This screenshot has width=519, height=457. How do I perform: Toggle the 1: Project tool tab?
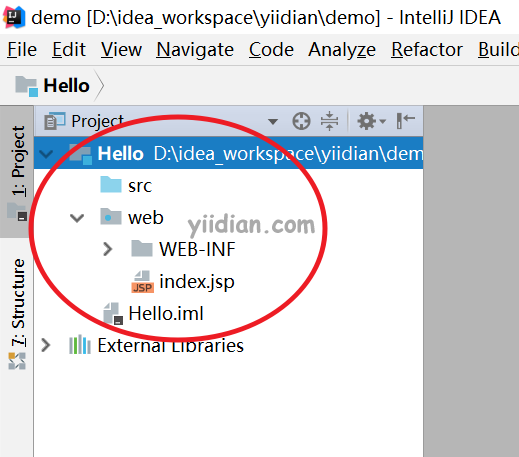coord(17,172)
